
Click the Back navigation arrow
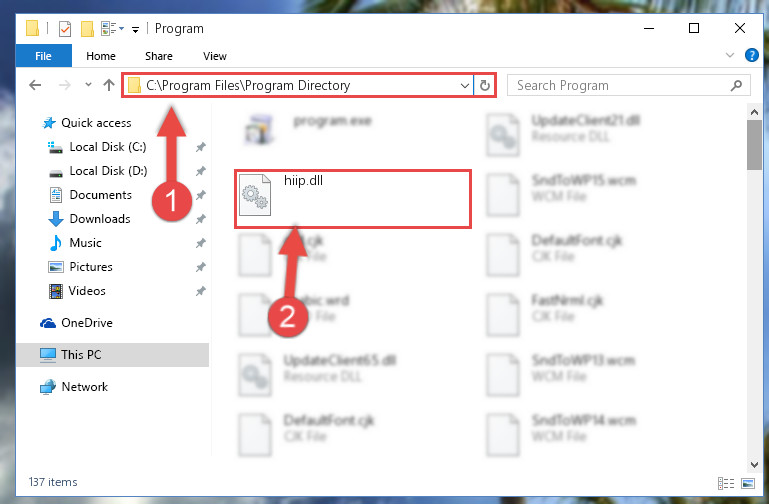pos(35,85)
